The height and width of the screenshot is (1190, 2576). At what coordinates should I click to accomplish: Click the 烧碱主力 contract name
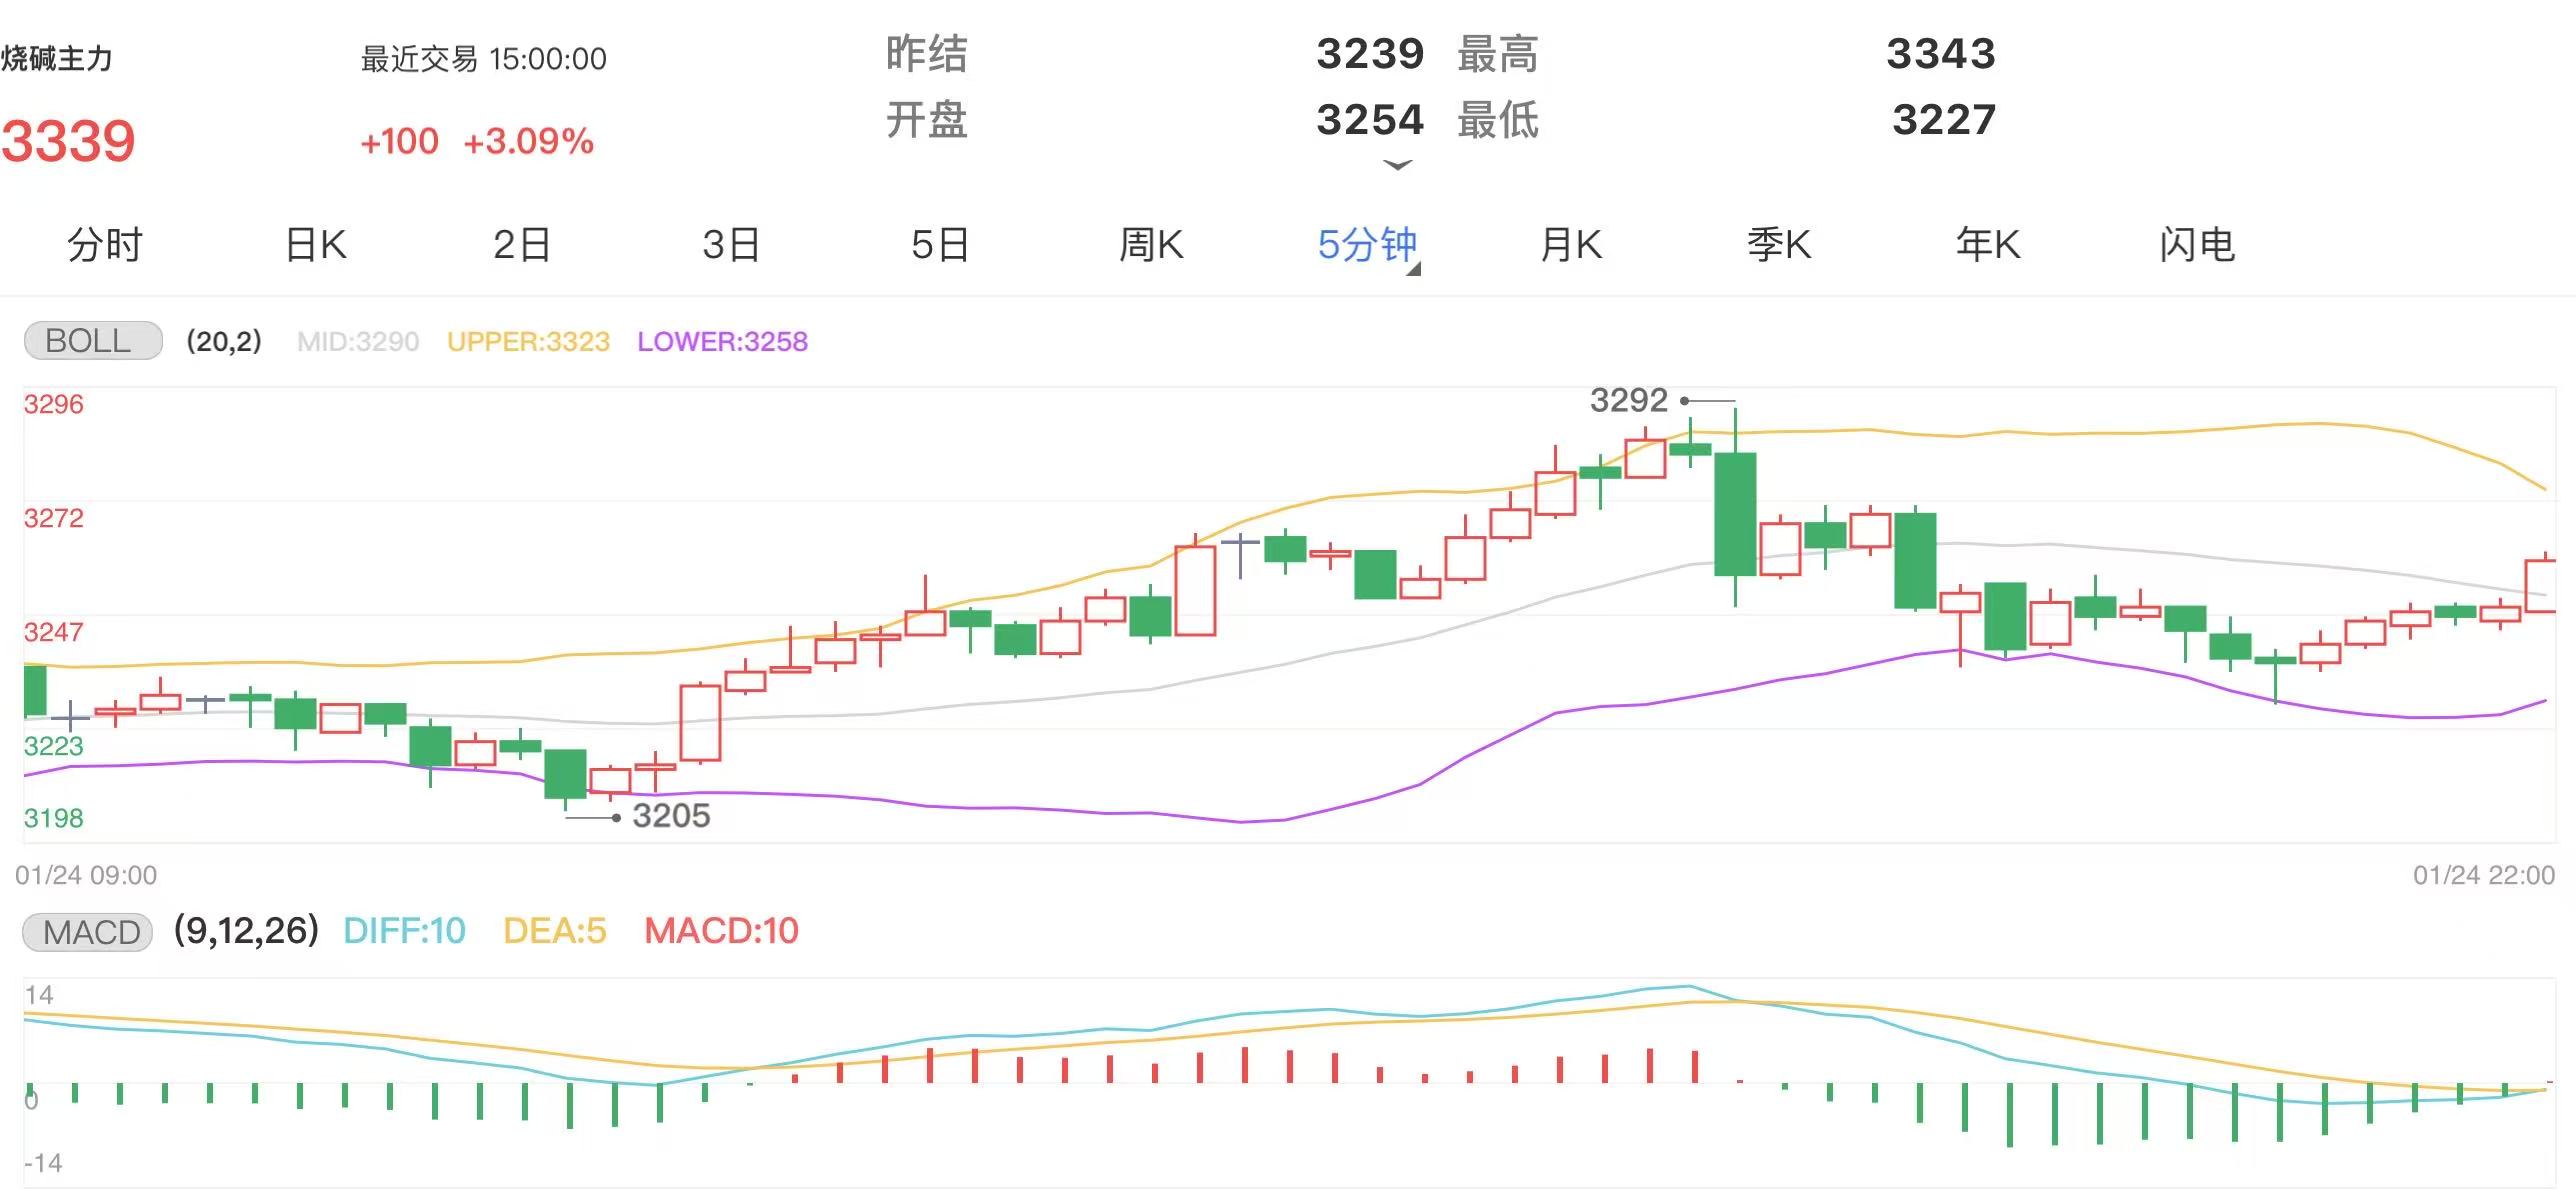coord(56,59)
